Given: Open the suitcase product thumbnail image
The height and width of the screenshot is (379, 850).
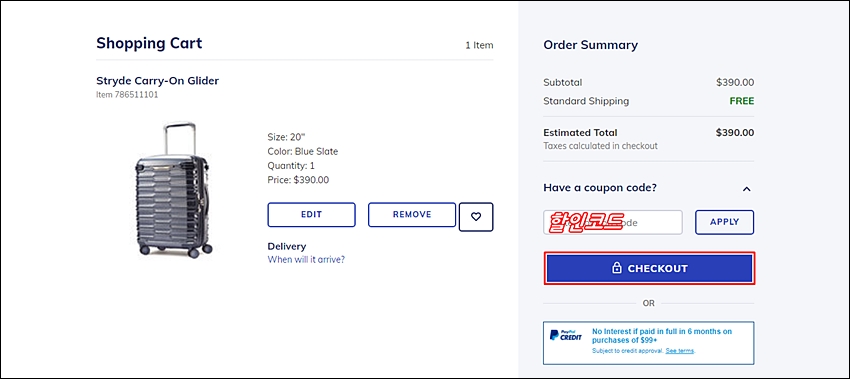Looking at the screenshot, I should click(173, 189).
